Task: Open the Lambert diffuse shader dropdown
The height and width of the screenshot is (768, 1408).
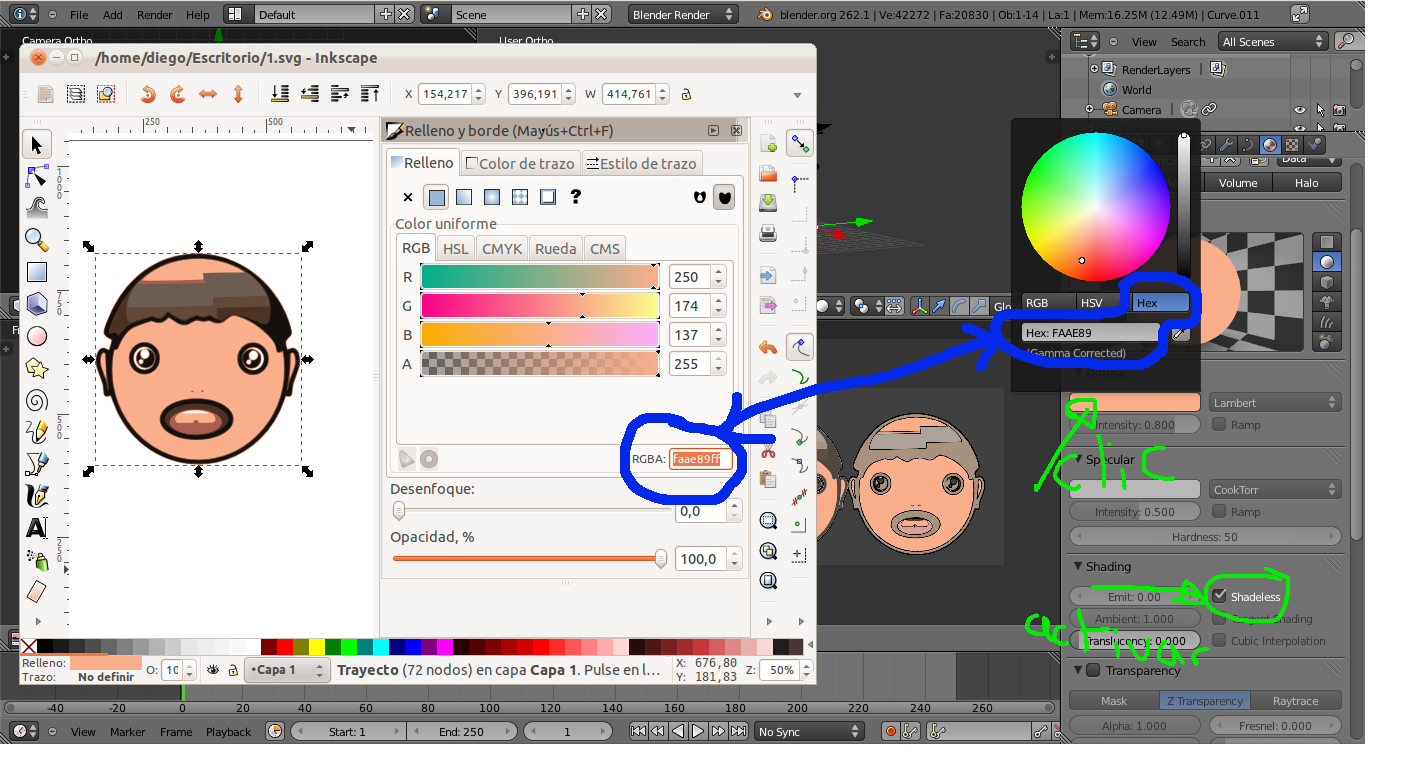Action: click(1274, 402)
